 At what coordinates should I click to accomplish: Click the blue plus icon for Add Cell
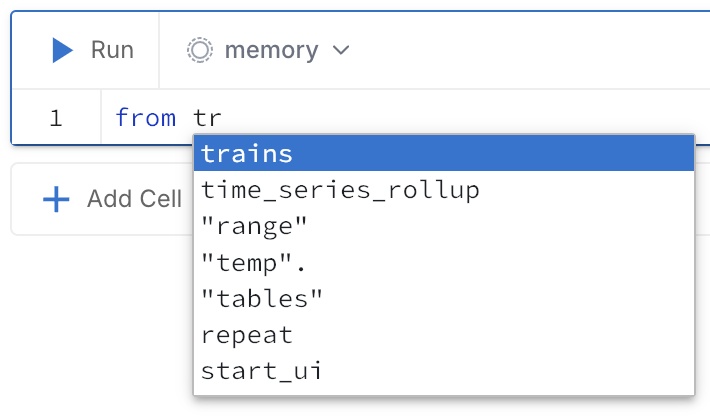coord(56,199)
